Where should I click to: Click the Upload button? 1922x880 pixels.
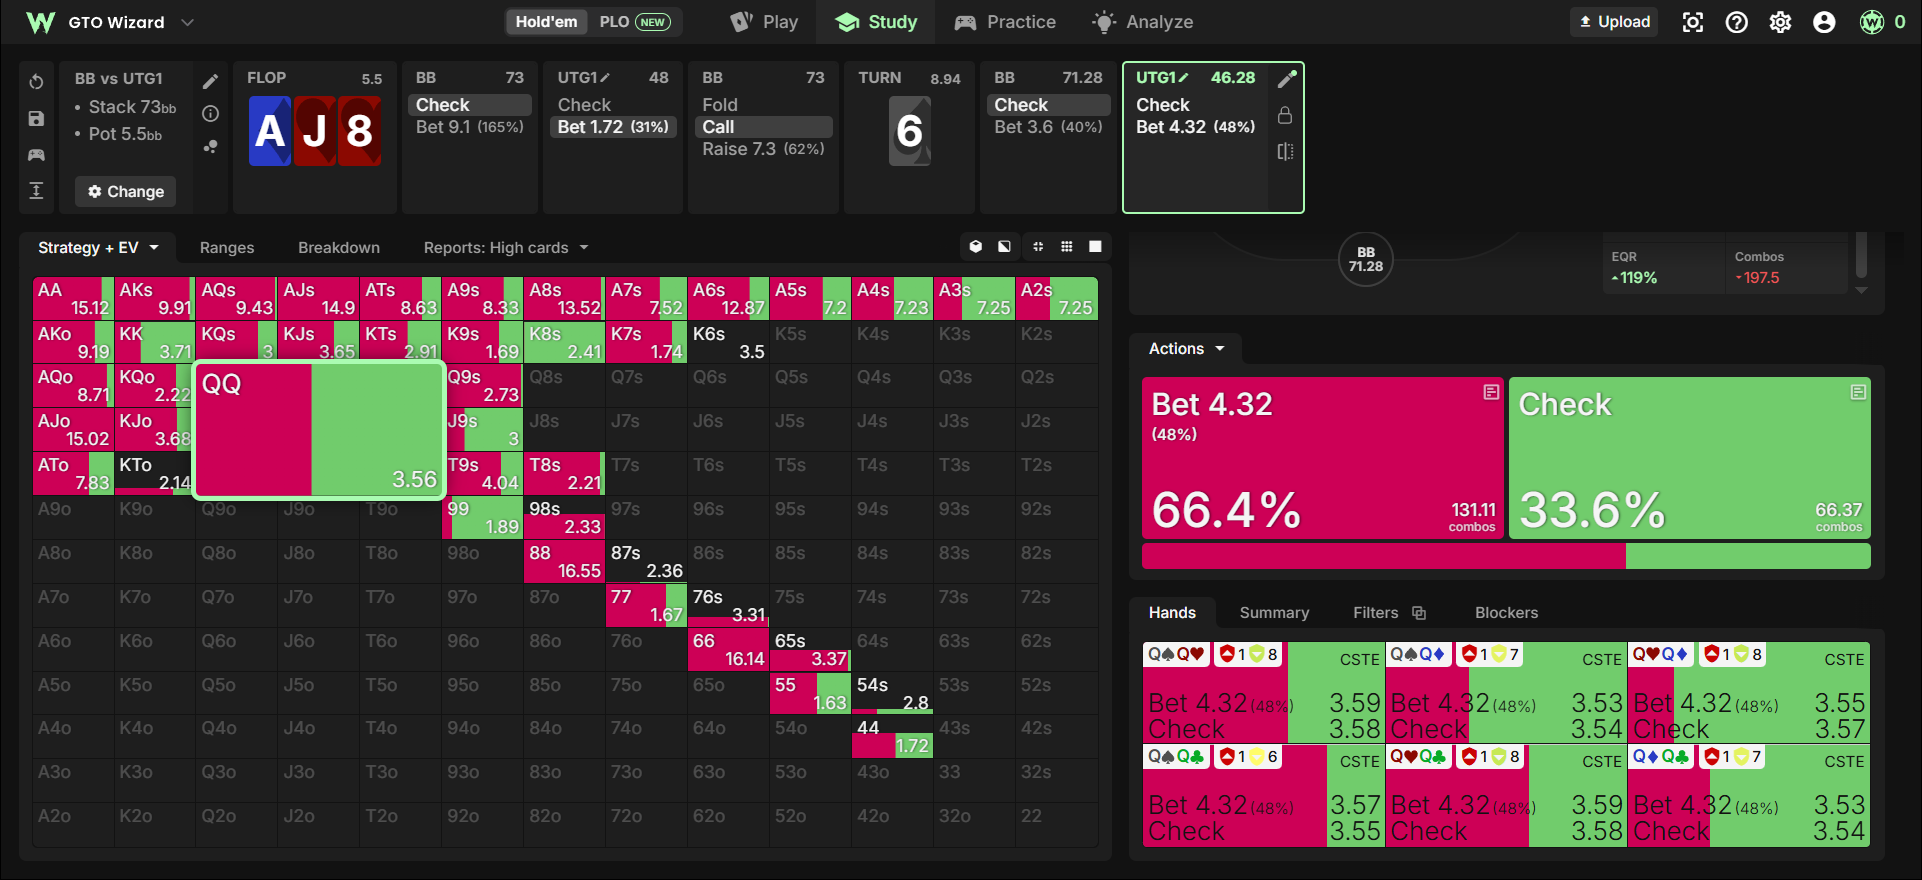click(1614, 22)
